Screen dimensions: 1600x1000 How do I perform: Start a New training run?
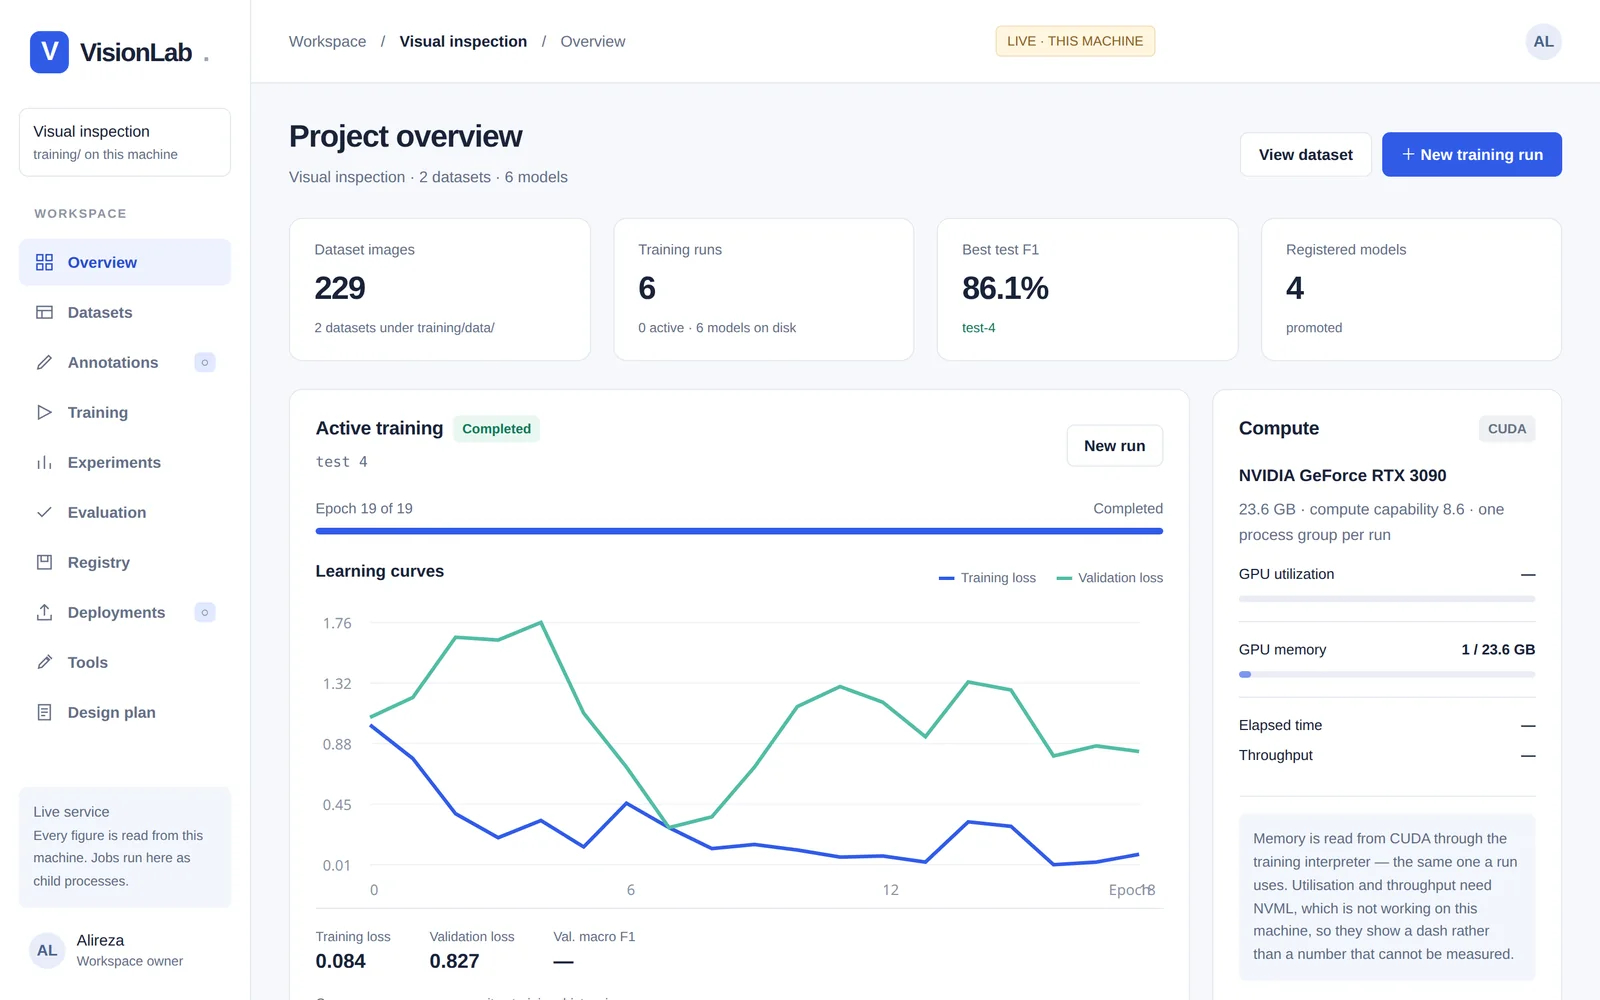point(1471,154)
